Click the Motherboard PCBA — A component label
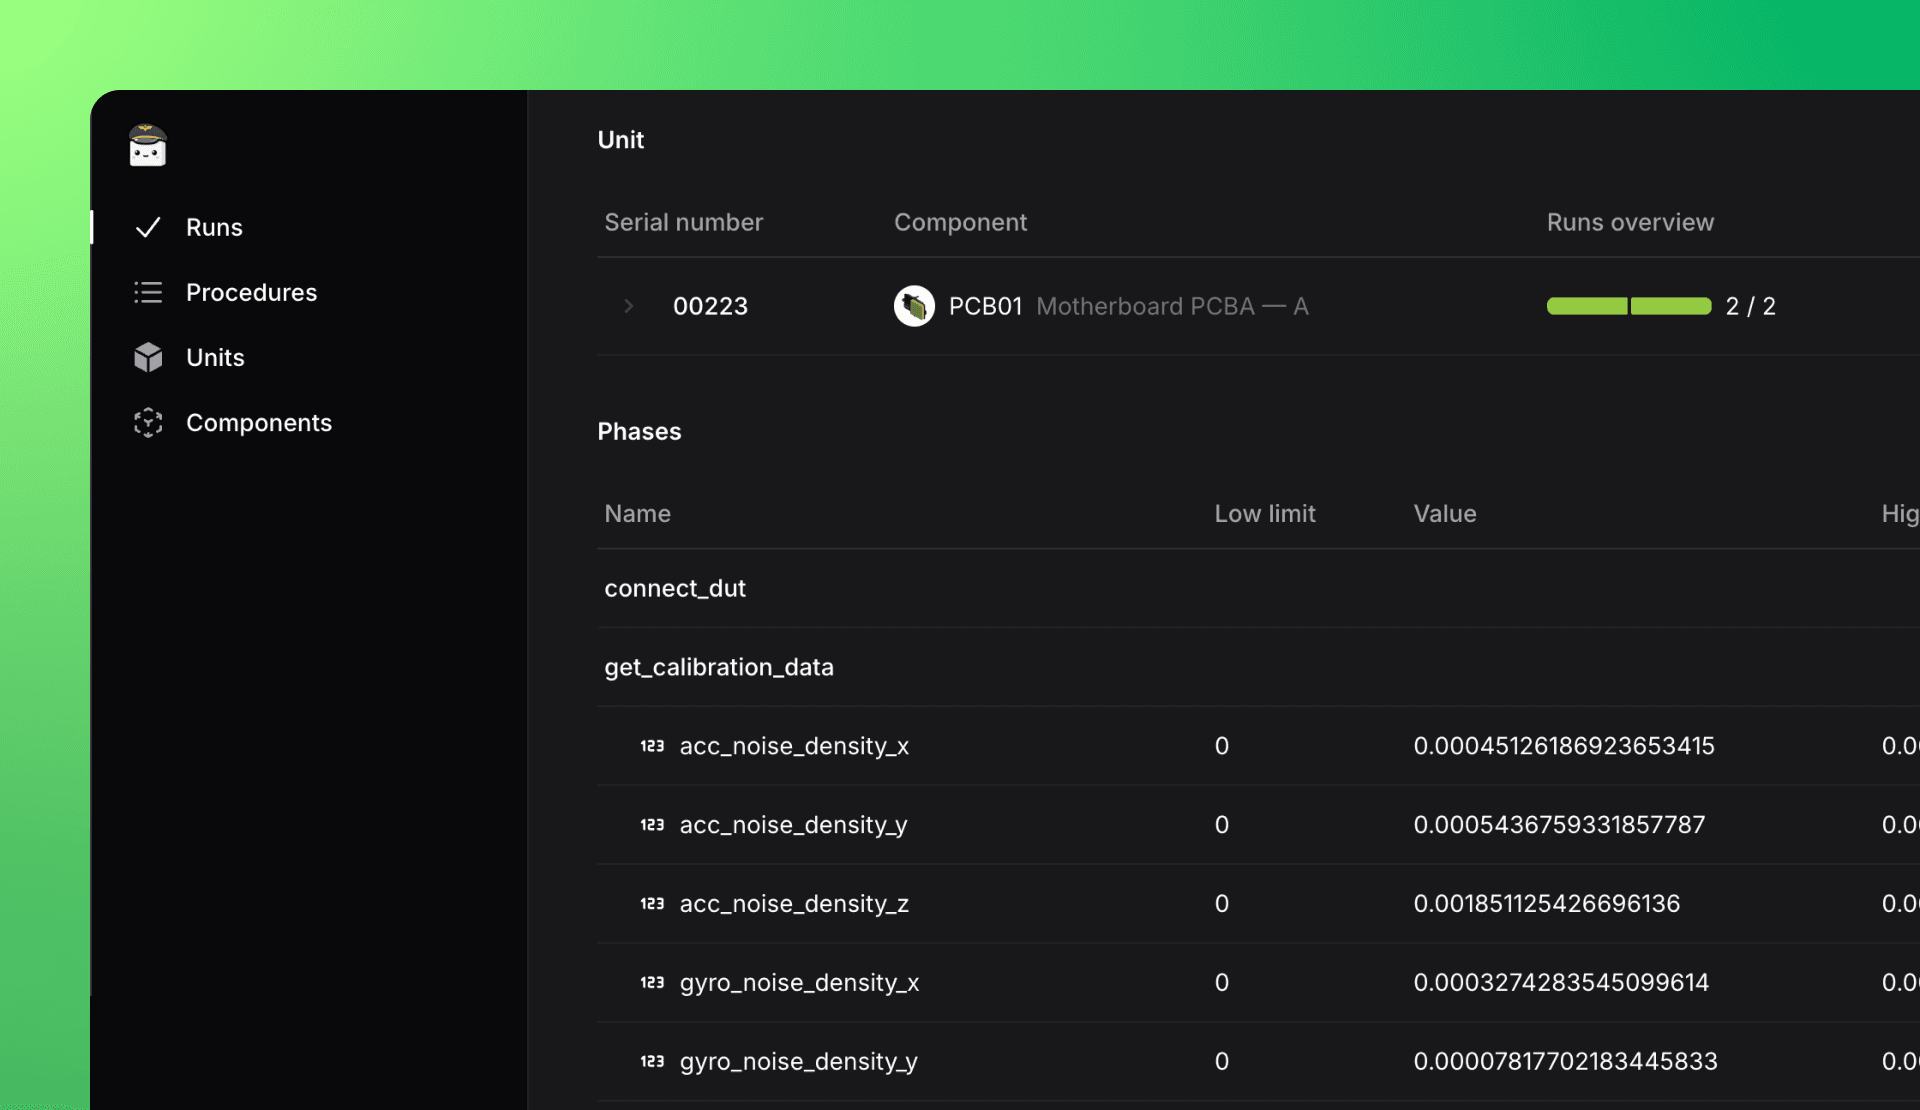1920x1110 pixels. (x=1172, y=306)
